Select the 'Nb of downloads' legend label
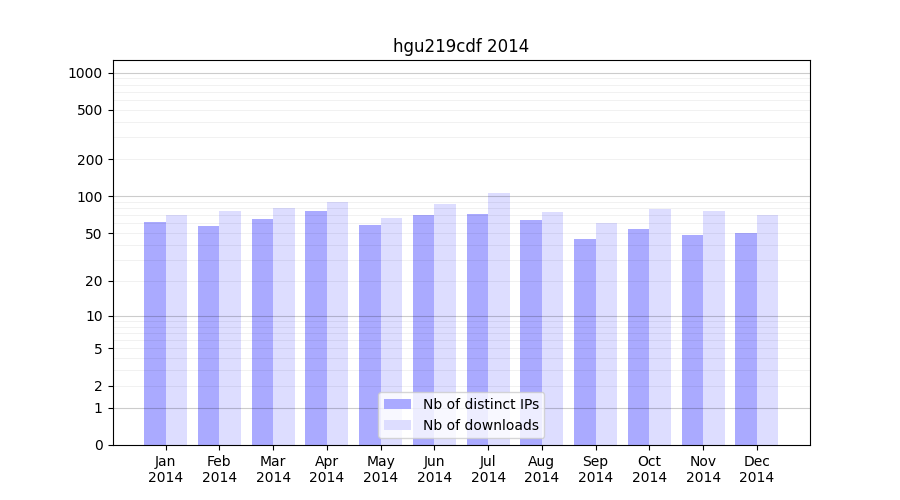 pos(480,425)
